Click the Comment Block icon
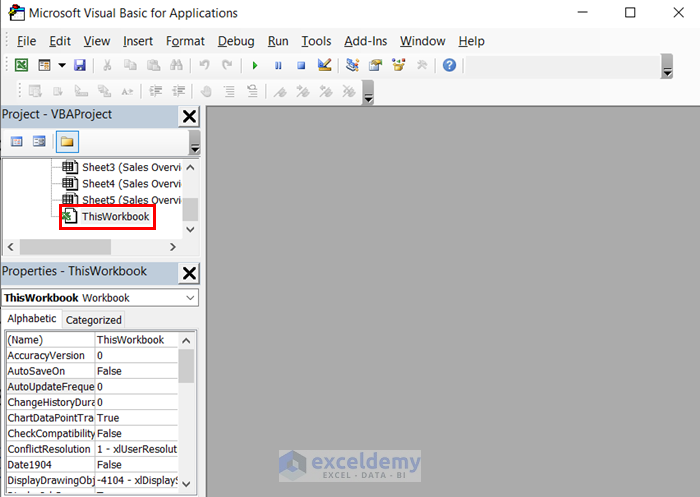The height and width of the screenshot is (497, 700). [229, 92]
